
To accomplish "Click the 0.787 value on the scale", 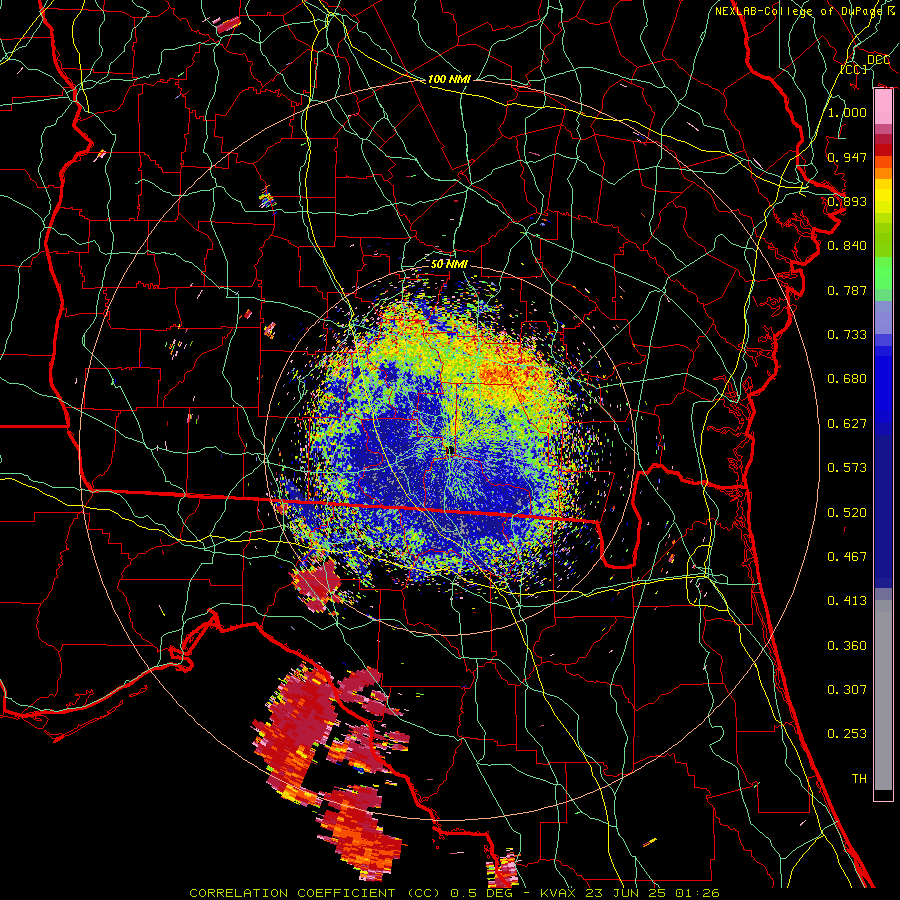I will click(847, 290).
